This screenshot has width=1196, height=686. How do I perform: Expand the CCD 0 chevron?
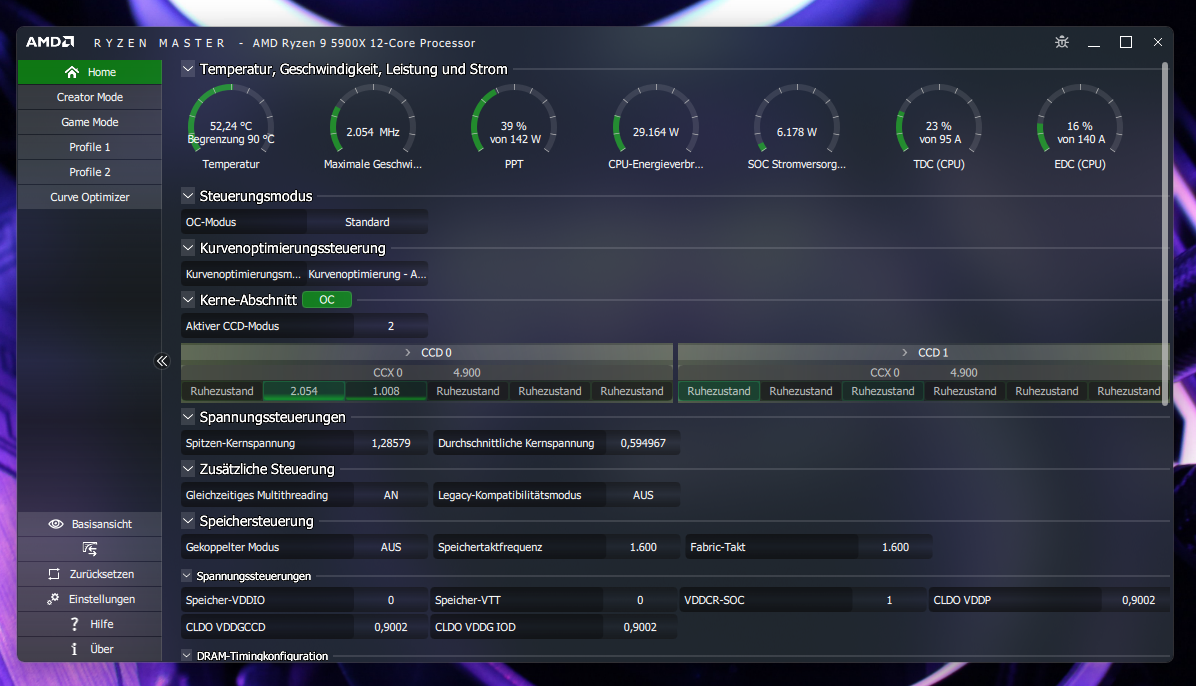coord(407,353)
